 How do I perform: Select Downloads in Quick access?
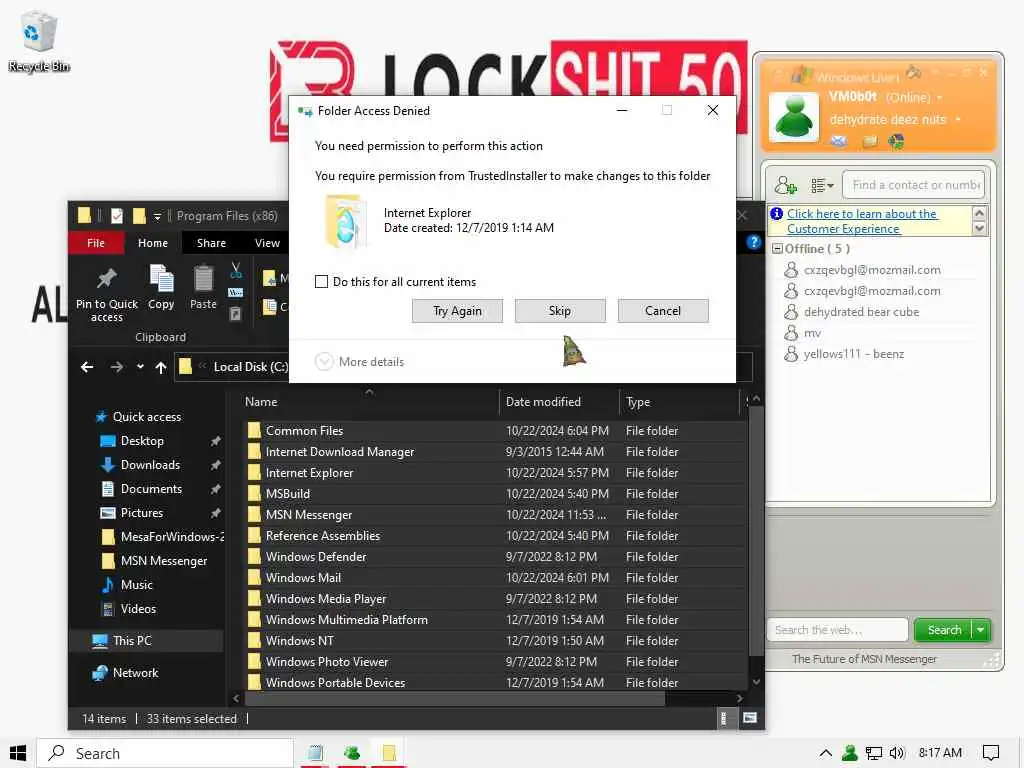point(150,464)
